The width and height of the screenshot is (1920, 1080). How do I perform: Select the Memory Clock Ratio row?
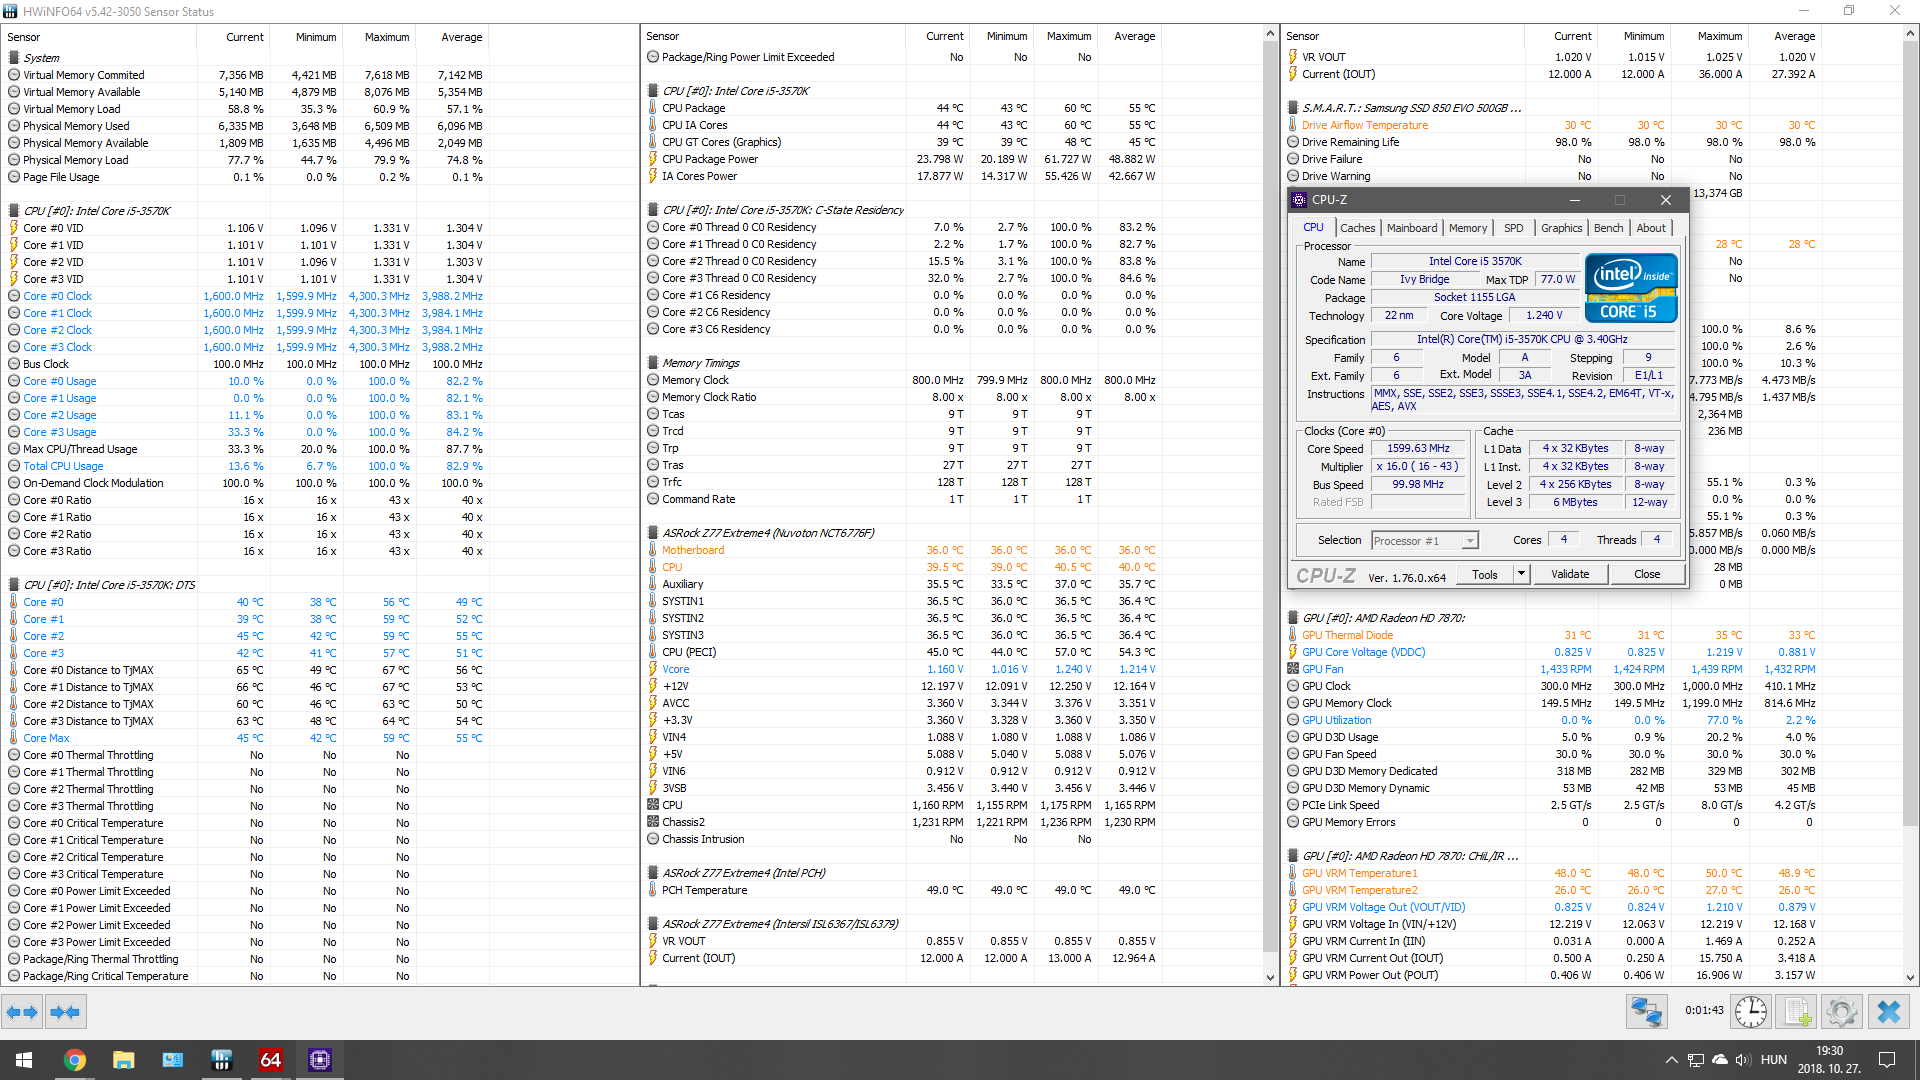pos(902,397)
